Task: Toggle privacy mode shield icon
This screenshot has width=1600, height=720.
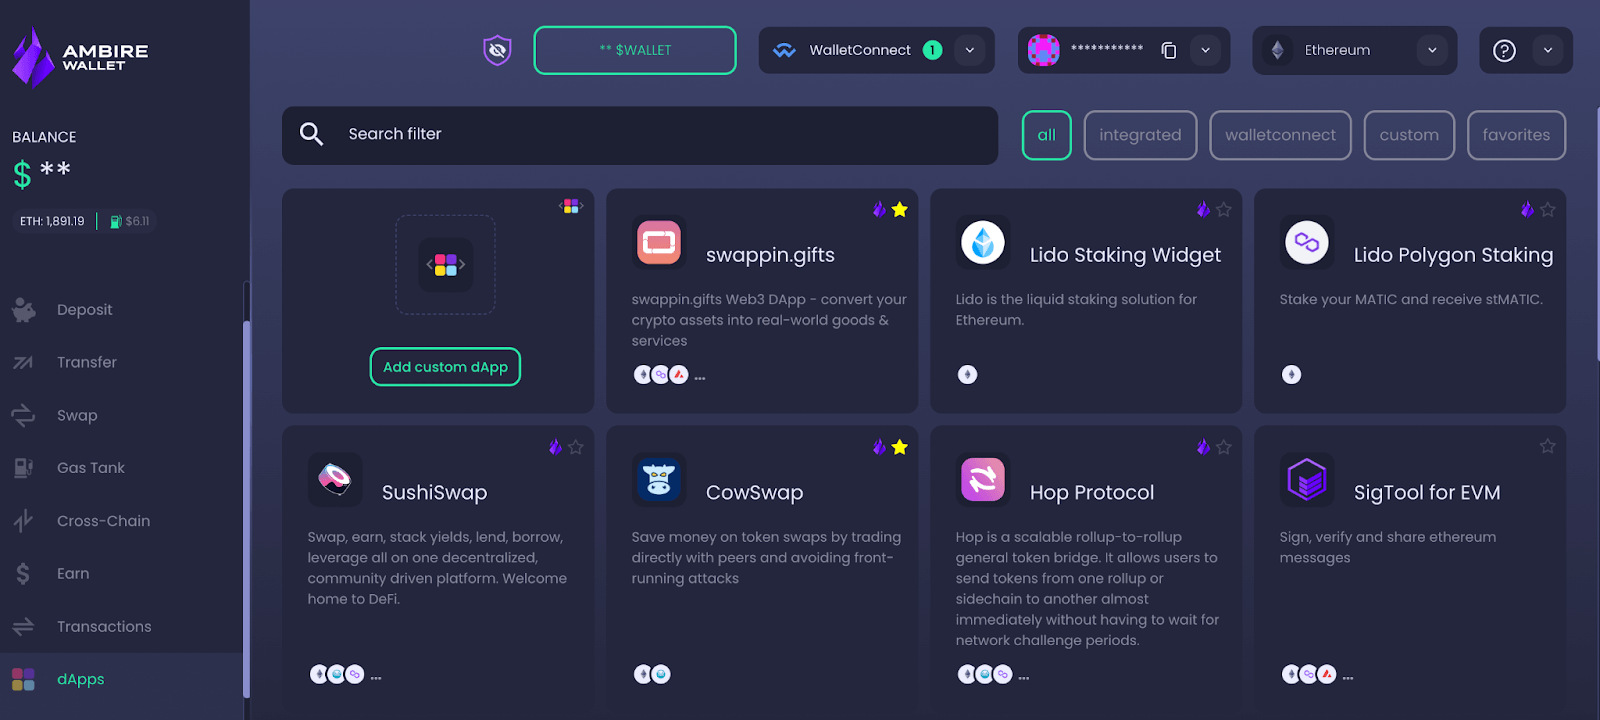Action: [x=497, y=50]
